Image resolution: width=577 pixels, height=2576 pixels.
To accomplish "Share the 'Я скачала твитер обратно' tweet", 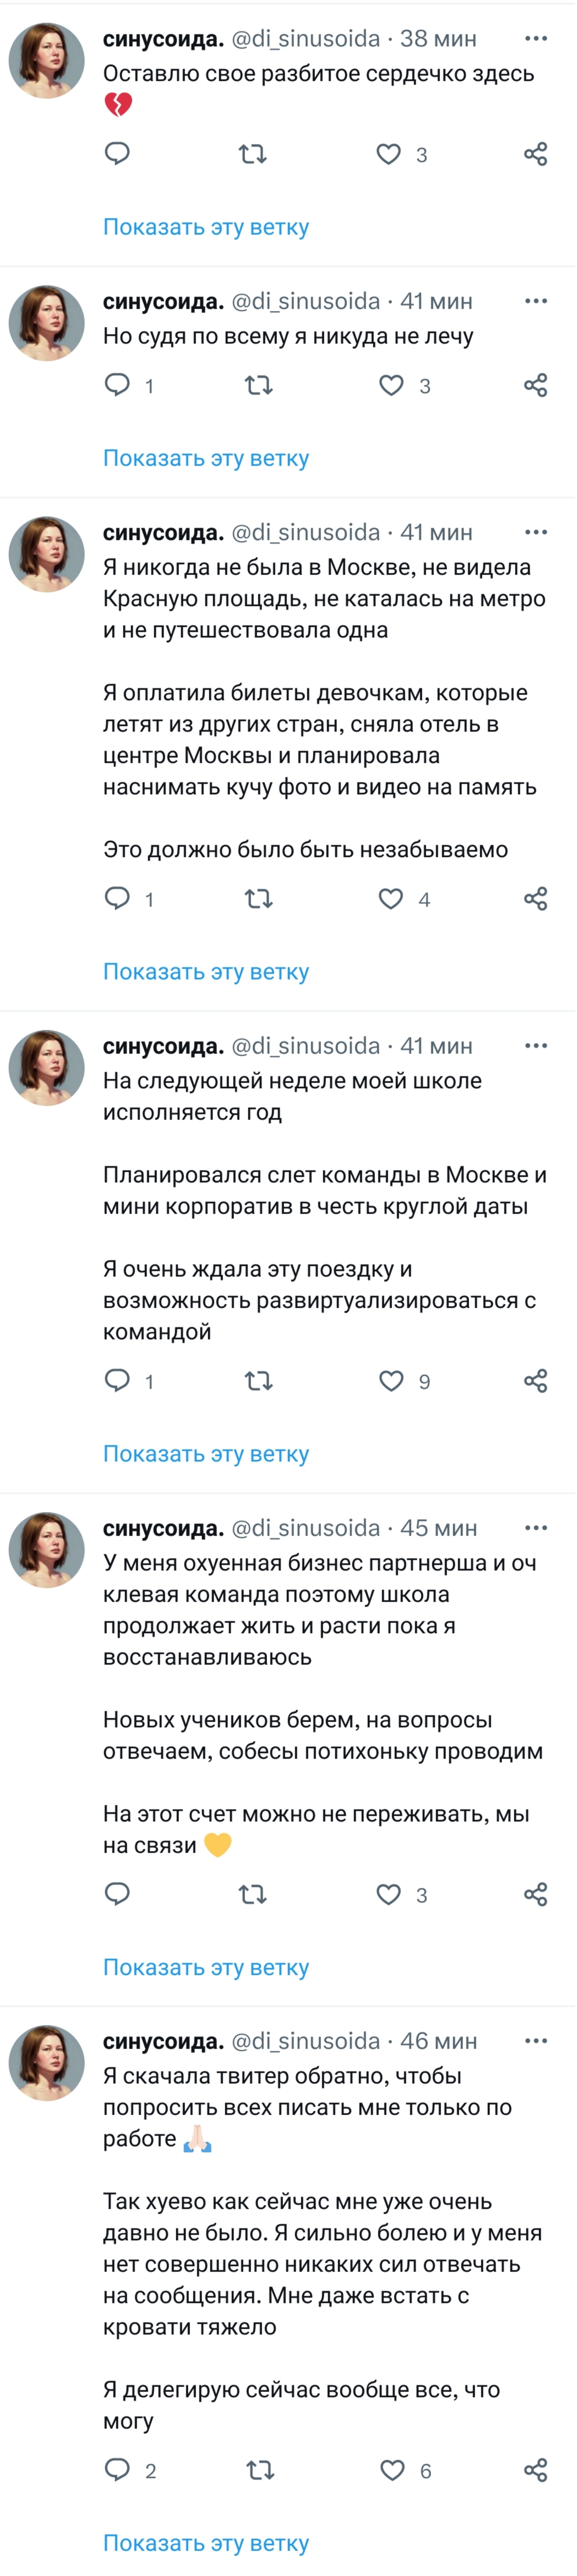I will pyautogui.click(x=536, y=2470).
